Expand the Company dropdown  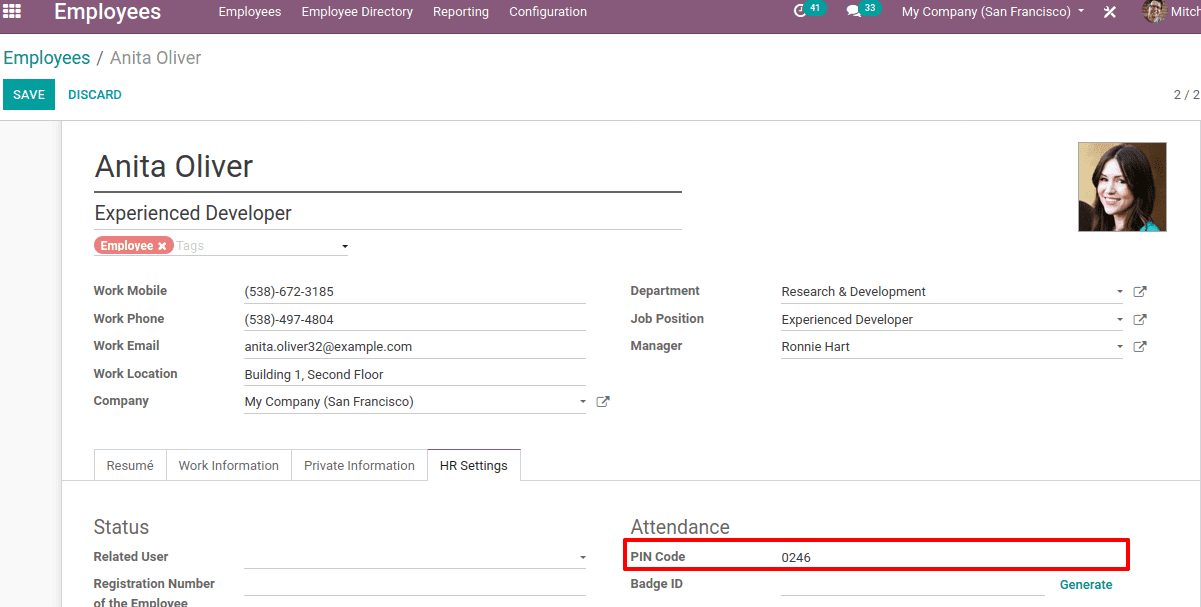(x=583, y=402)
